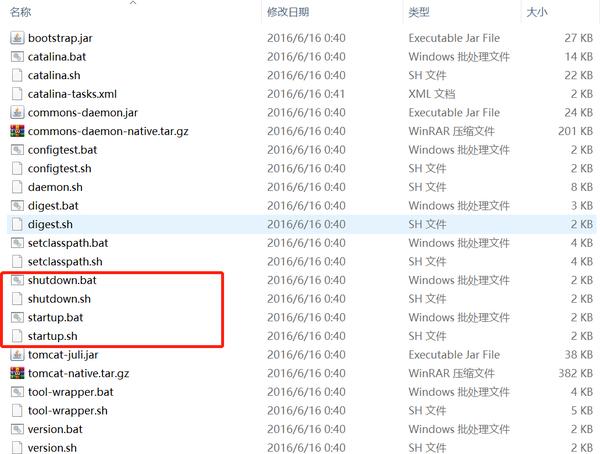This screenshot has width=600, height=454.
Task: Select the shutdown.bat batch icon
Action: coord(17,280)
